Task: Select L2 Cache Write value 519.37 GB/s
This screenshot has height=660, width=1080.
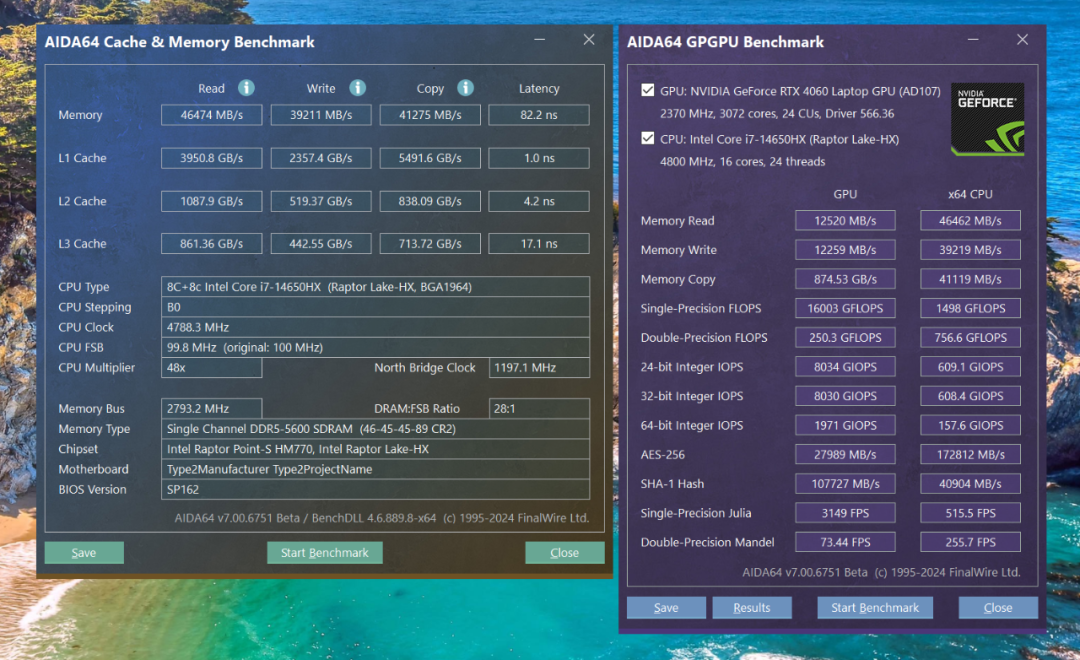Action: click(x=321, y=201)
